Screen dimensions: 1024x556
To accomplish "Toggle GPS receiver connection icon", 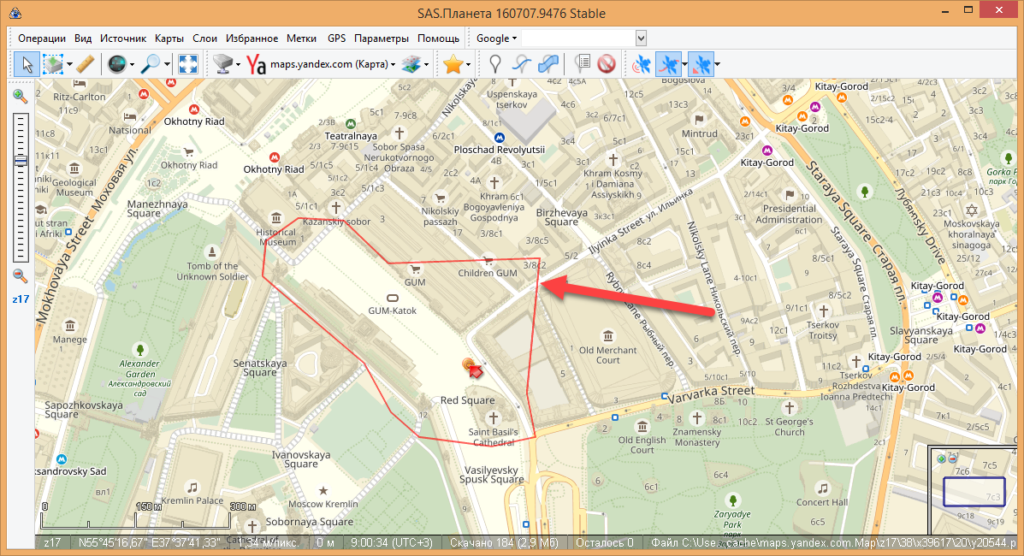I will 639,64.
